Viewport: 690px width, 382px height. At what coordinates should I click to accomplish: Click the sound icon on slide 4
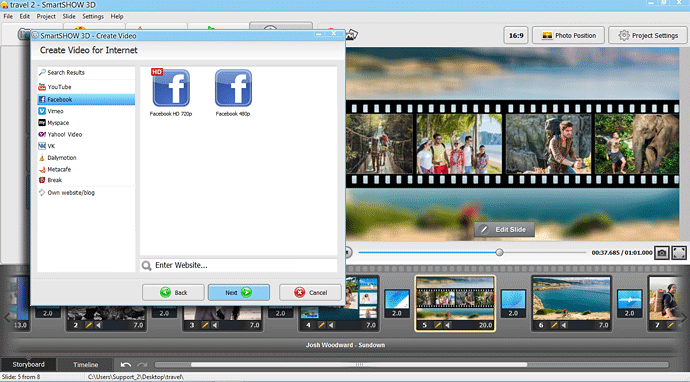click(332, 325)
